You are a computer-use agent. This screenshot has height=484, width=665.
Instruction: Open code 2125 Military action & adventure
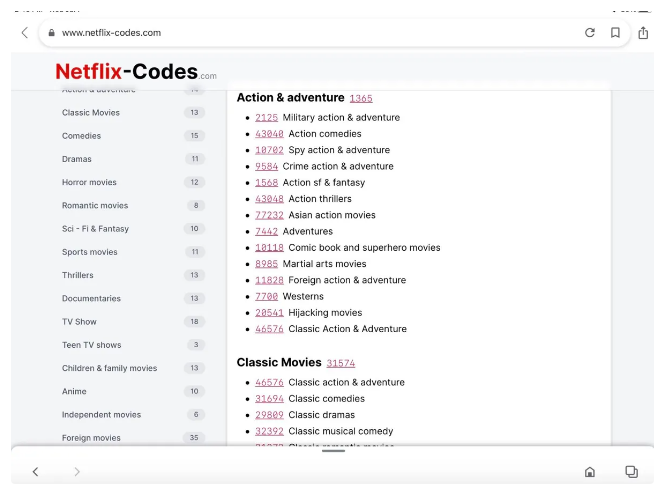(x=266, y=118)
